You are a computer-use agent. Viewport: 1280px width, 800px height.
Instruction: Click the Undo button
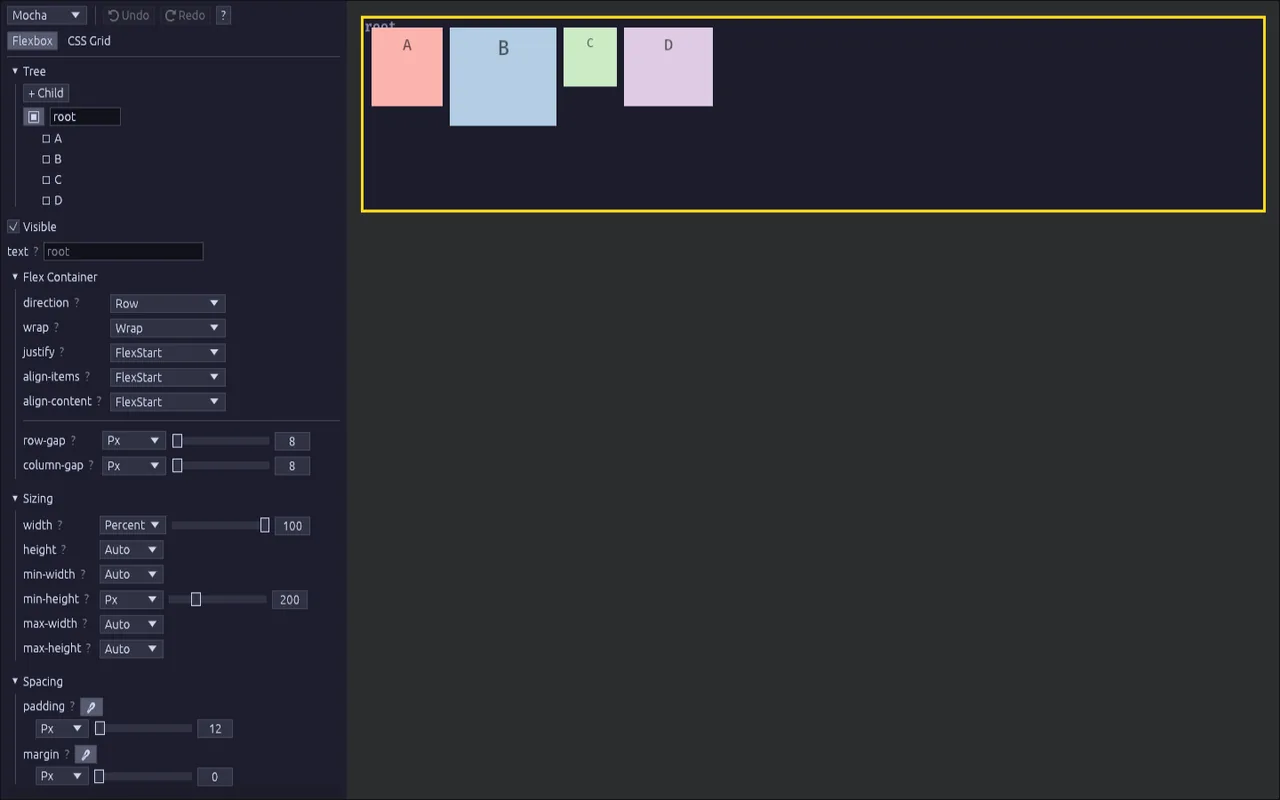pos(128,15)
